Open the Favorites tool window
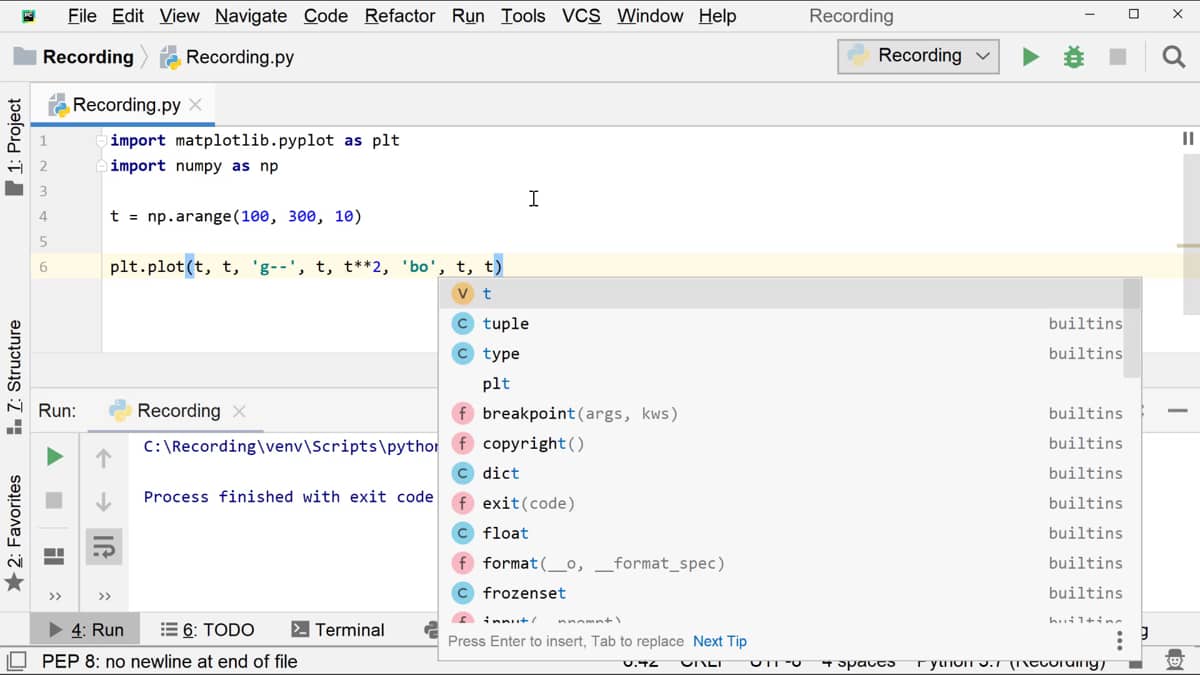 [x=14, y=533]
